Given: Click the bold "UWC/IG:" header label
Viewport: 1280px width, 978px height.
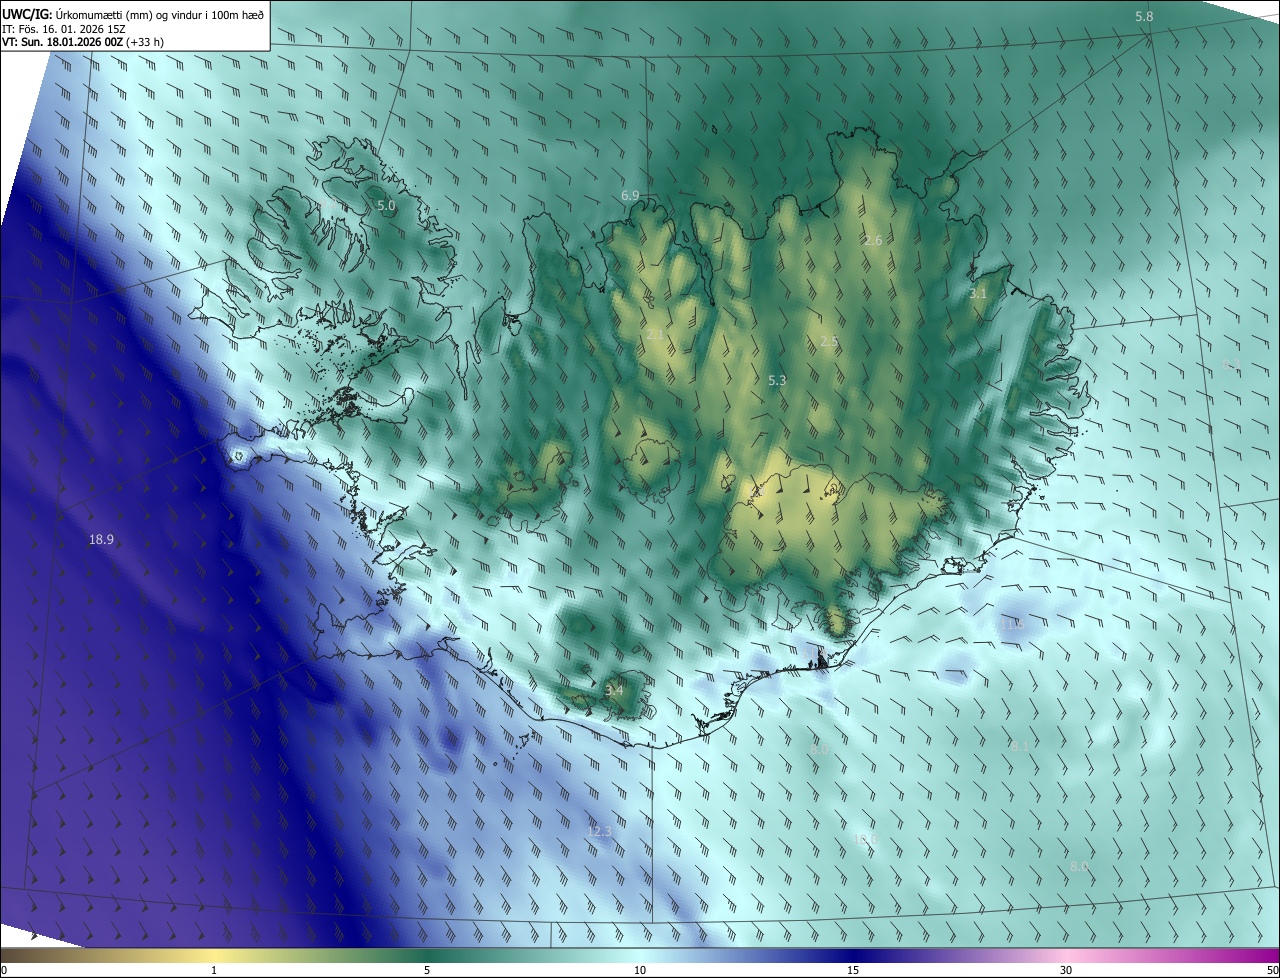Looking at the screenshot, I should [27, 14].
